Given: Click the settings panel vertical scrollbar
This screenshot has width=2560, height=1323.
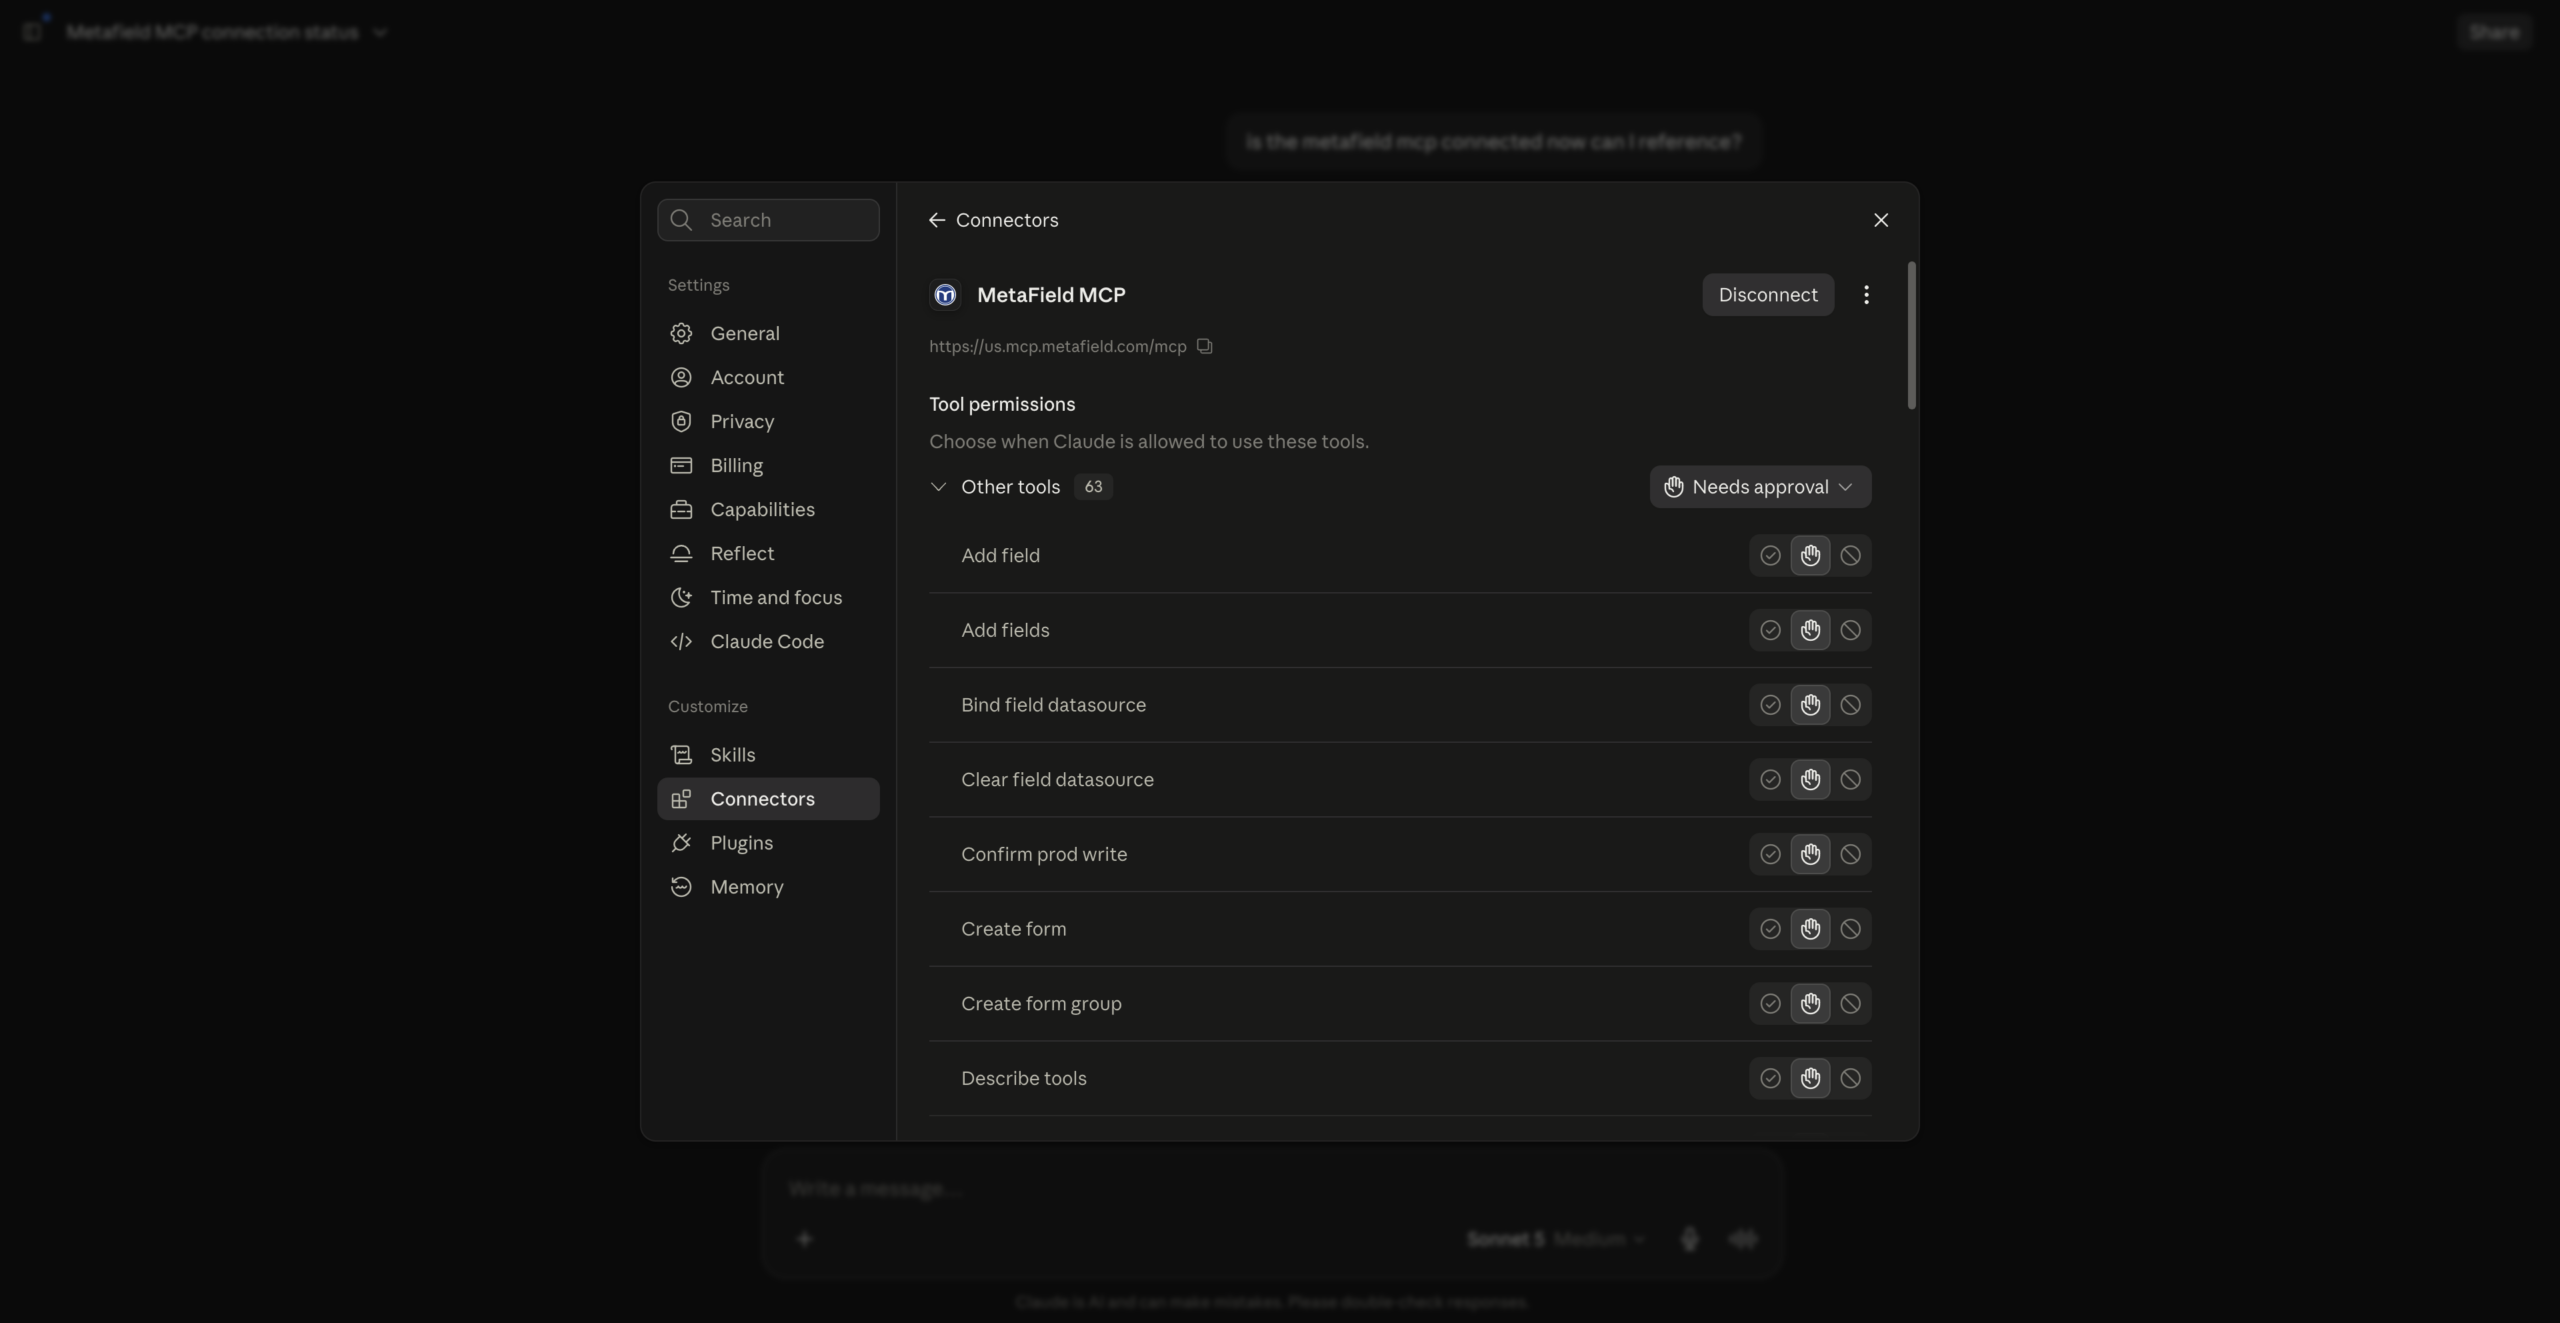Looking at the screenshot, I should click(x=1912, y=336).
